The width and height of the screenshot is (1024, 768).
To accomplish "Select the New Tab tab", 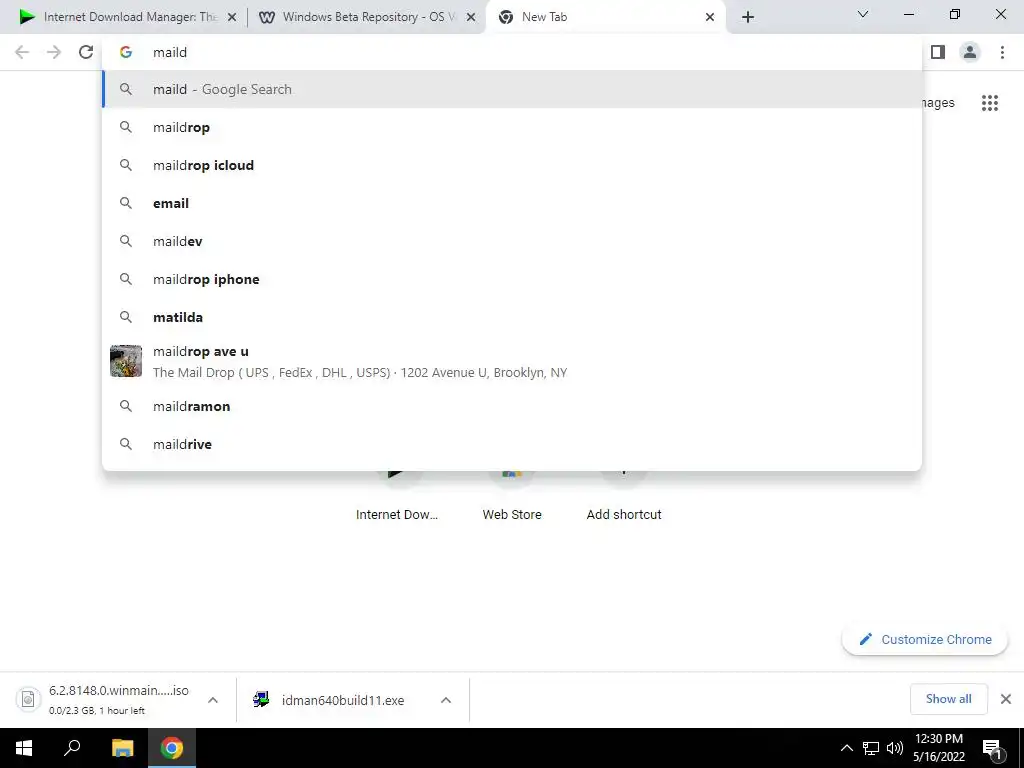I will click(605, 17).
